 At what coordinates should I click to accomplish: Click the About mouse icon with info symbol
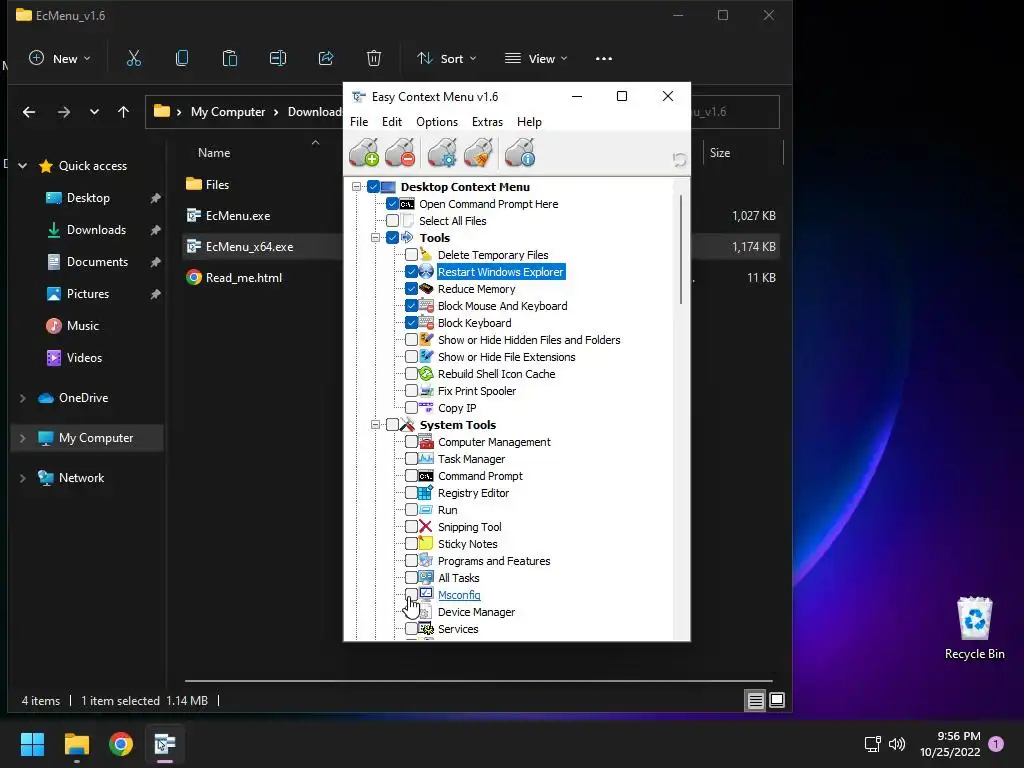coord(520,152)
